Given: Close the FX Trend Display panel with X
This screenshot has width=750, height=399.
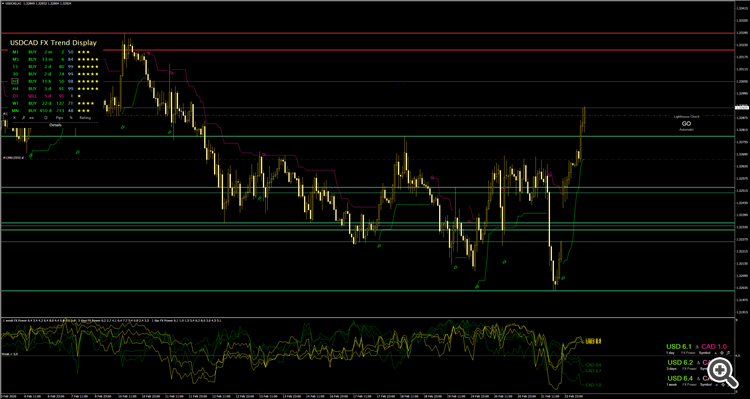Looking at the screenshot, I should pos(14,117).
